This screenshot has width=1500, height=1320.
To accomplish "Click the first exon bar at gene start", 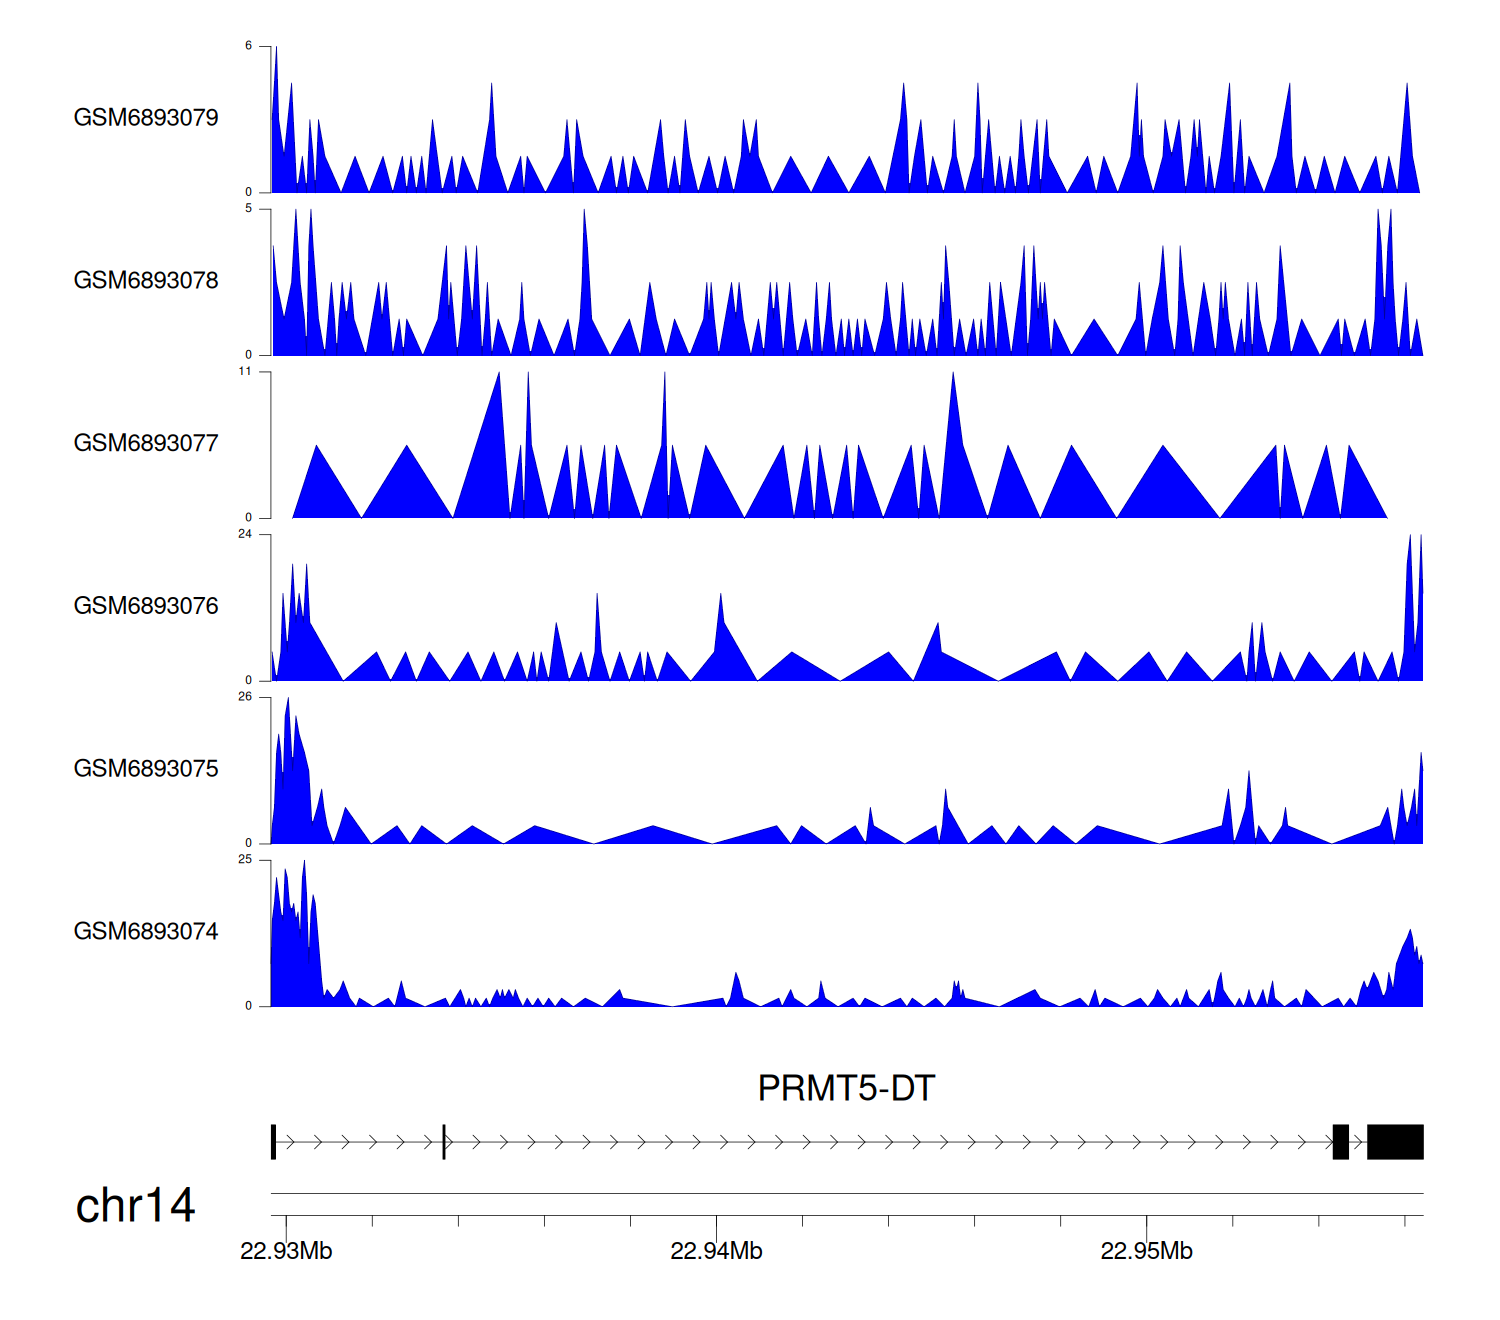I will pos(273,1142).
